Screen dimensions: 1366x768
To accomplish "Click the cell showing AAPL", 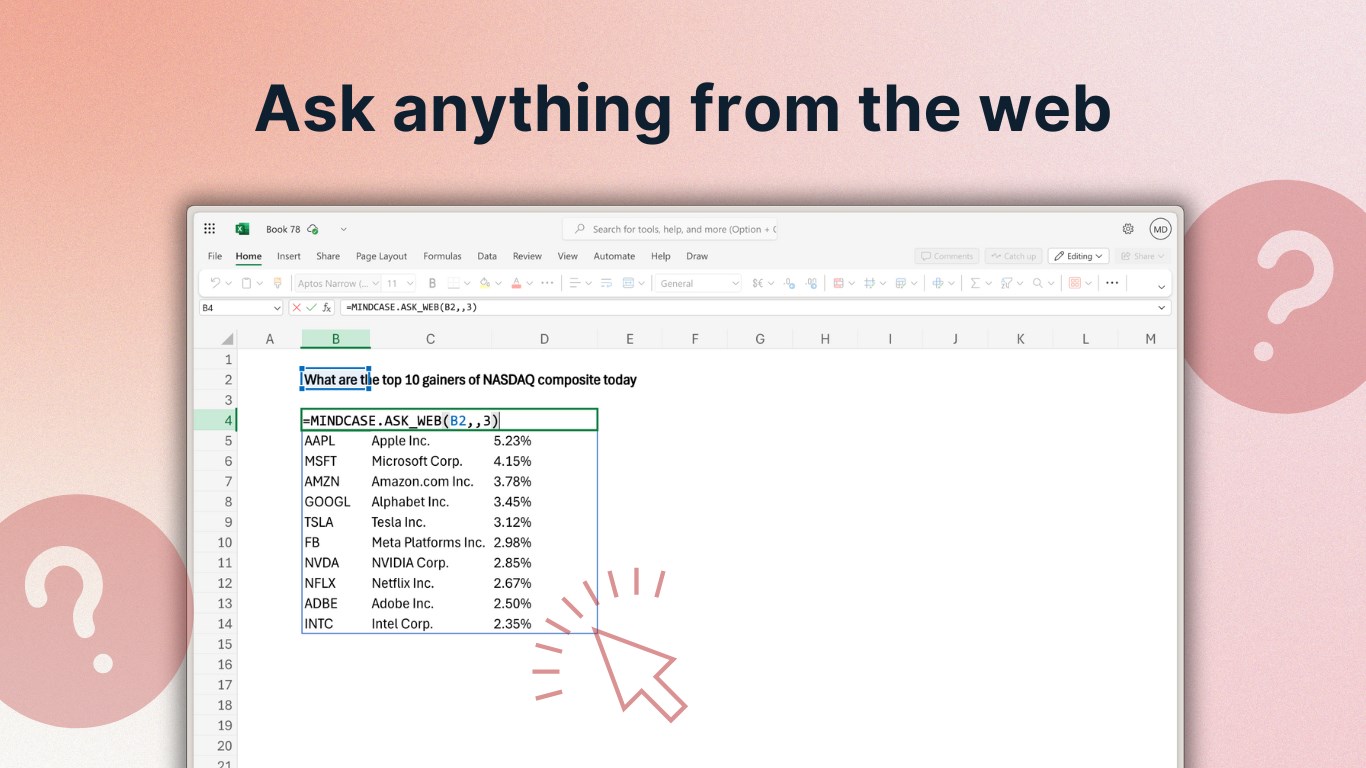I will point(320,441).
